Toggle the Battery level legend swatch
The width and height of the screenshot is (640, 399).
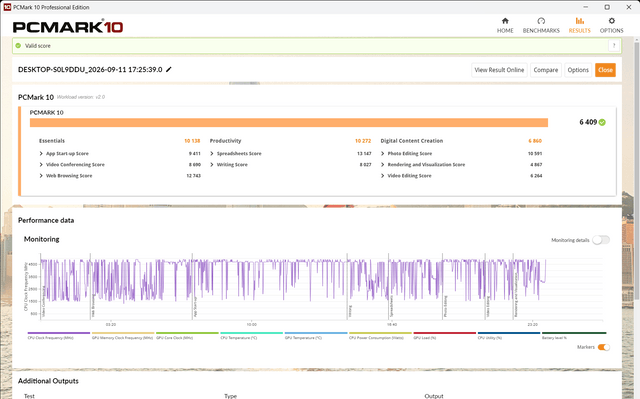point(574,333)
